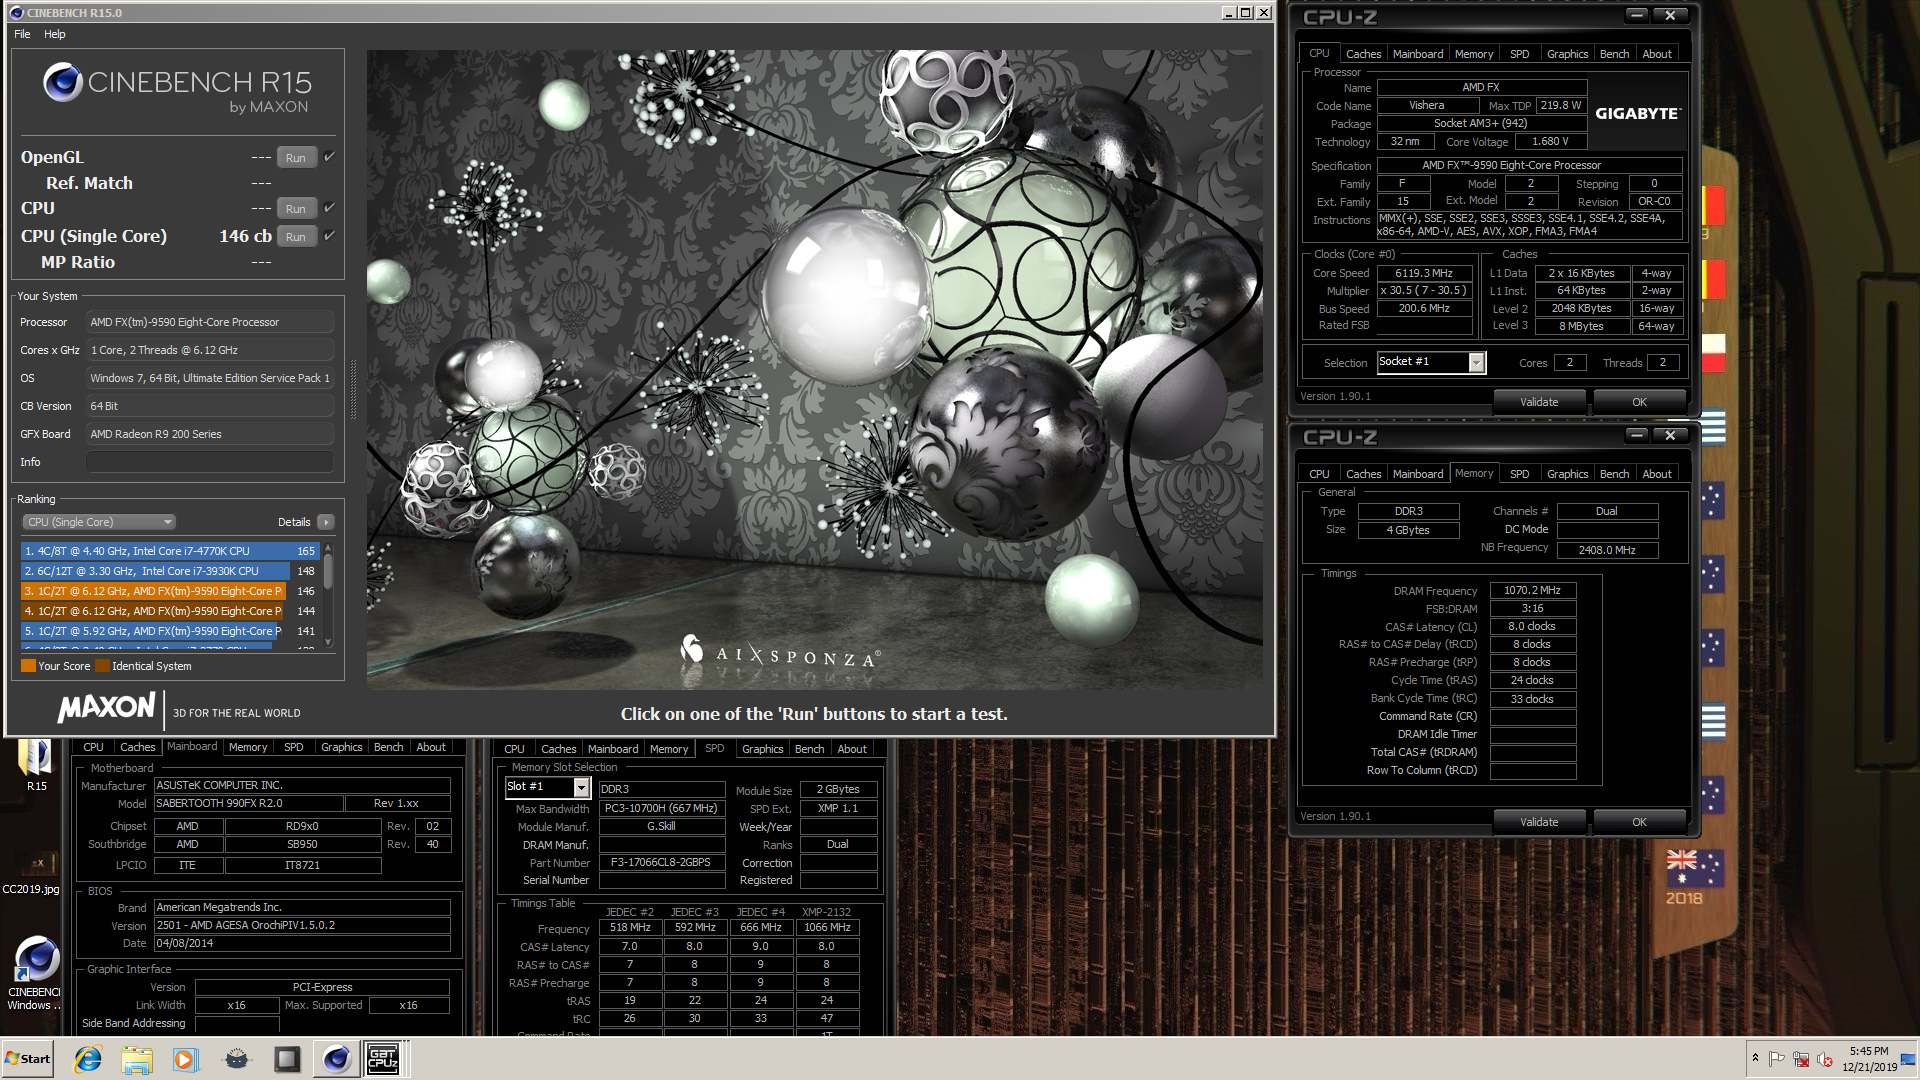The image size is (1920, 1080).
Task: Click the GIGABYTE logo in CPU-Z
Action: click(x=1637, y=114)
